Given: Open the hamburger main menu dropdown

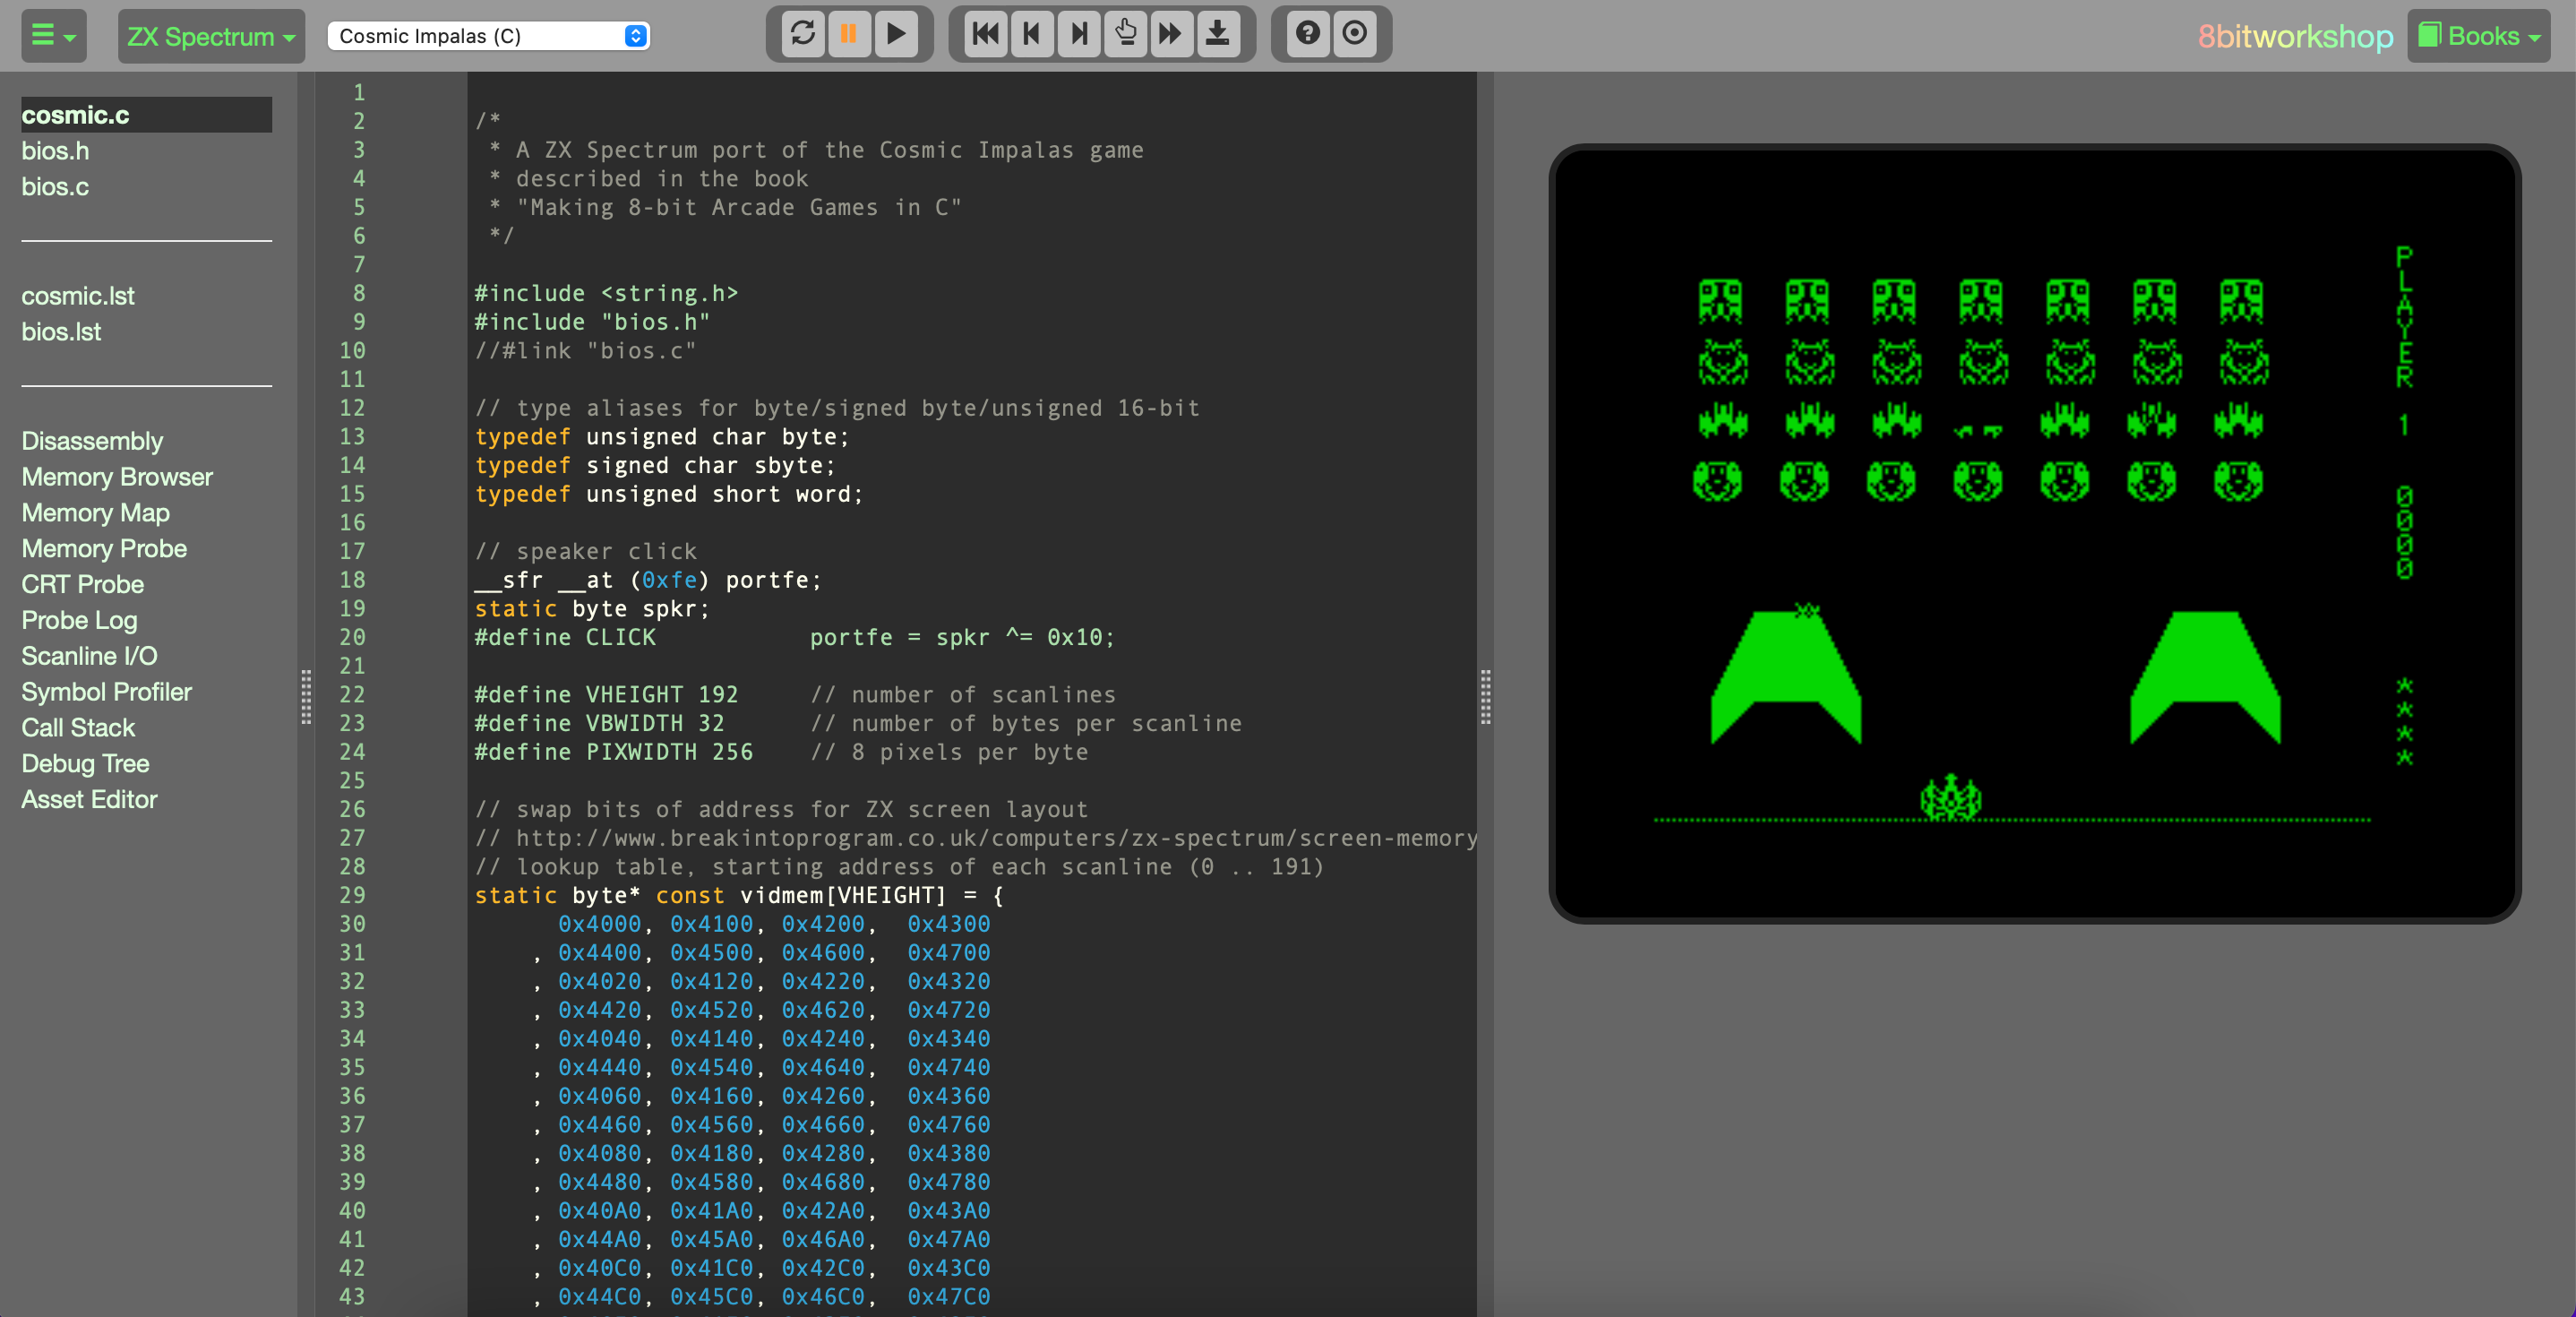Looking at the screenshot, I should (53, 36).
